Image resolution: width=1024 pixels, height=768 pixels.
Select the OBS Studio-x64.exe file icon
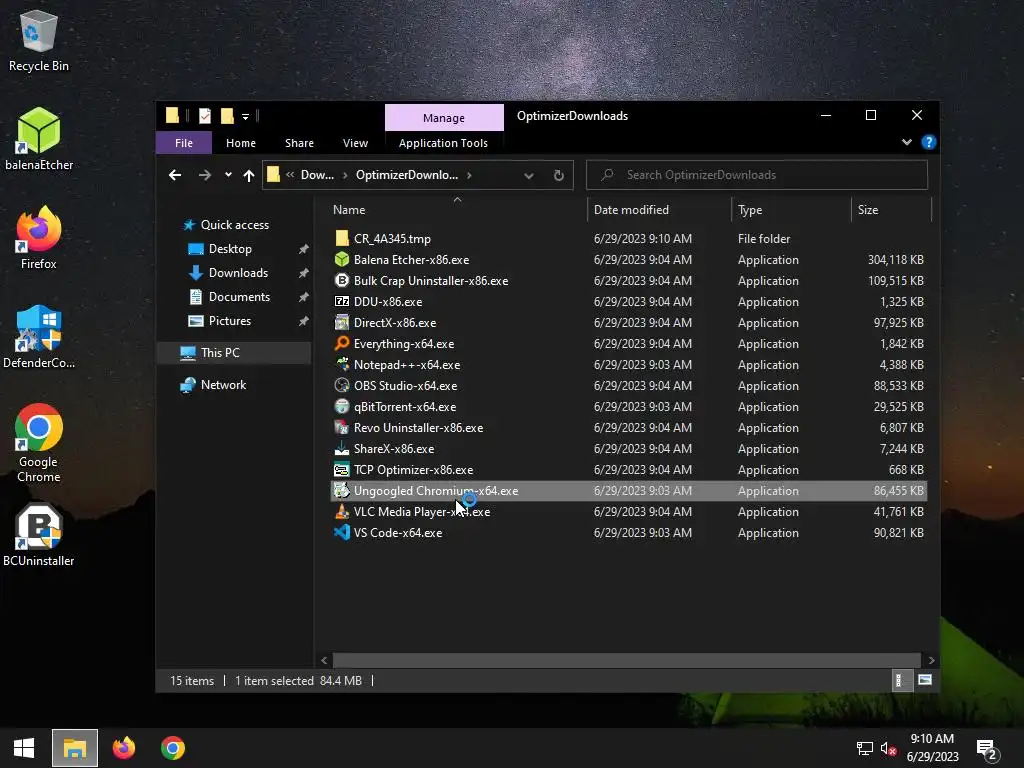point(342,385)
